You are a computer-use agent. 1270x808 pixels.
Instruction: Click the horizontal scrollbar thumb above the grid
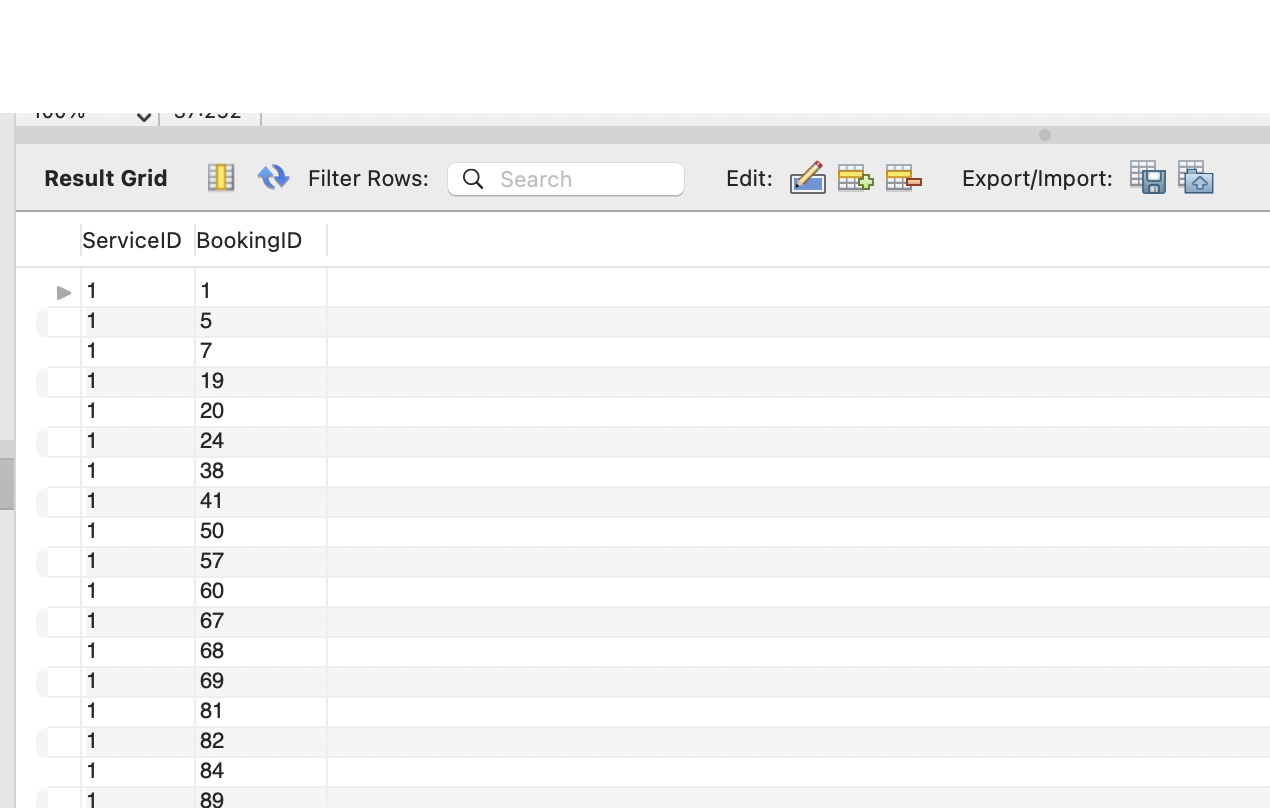[1046, 135]
